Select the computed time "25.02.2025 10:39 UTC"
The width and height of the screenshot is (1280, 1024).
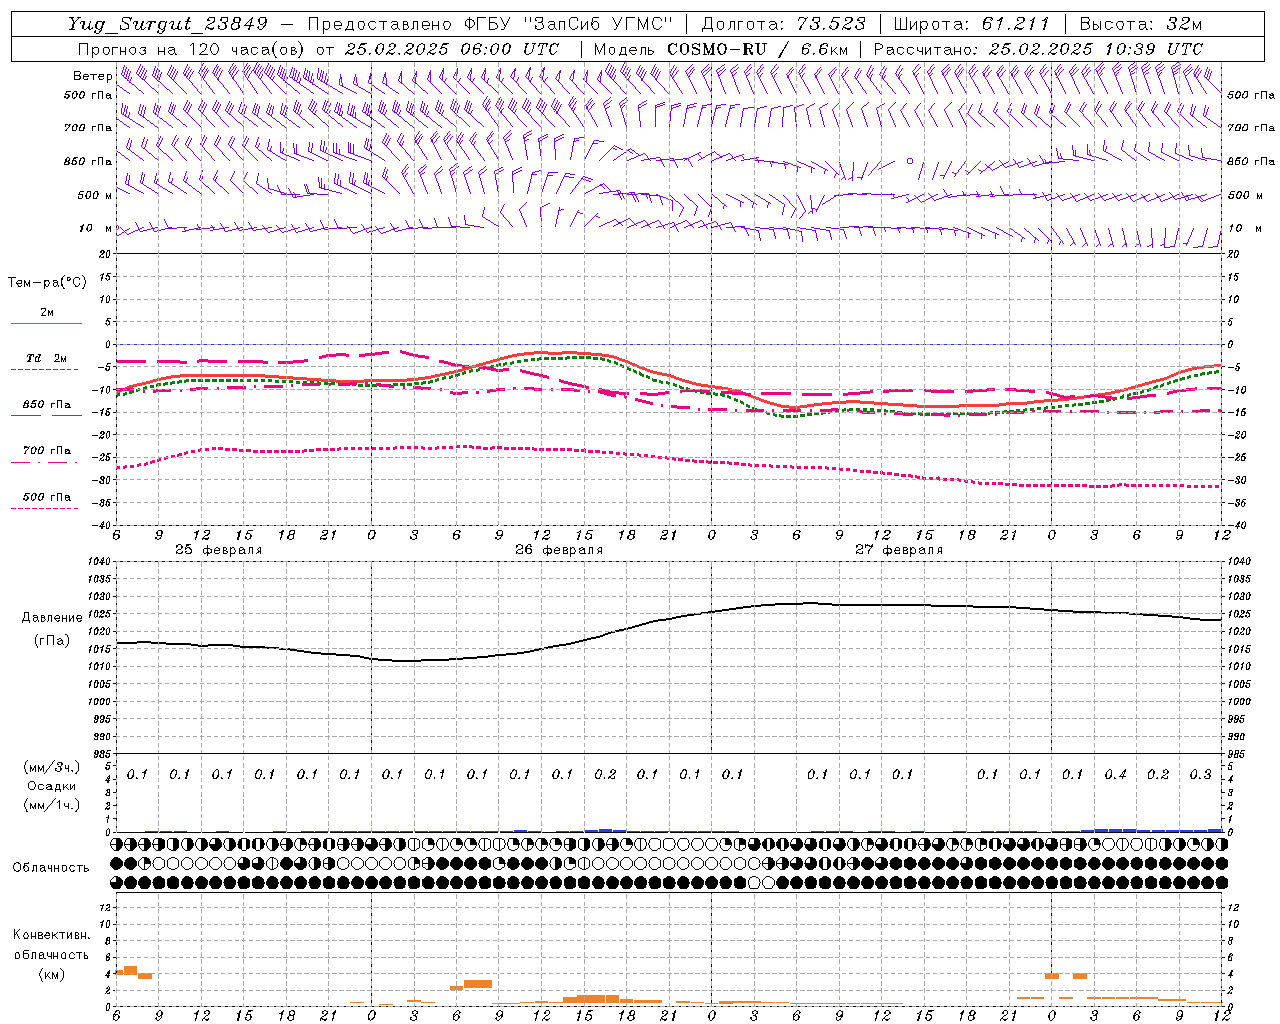point(1095,48)
